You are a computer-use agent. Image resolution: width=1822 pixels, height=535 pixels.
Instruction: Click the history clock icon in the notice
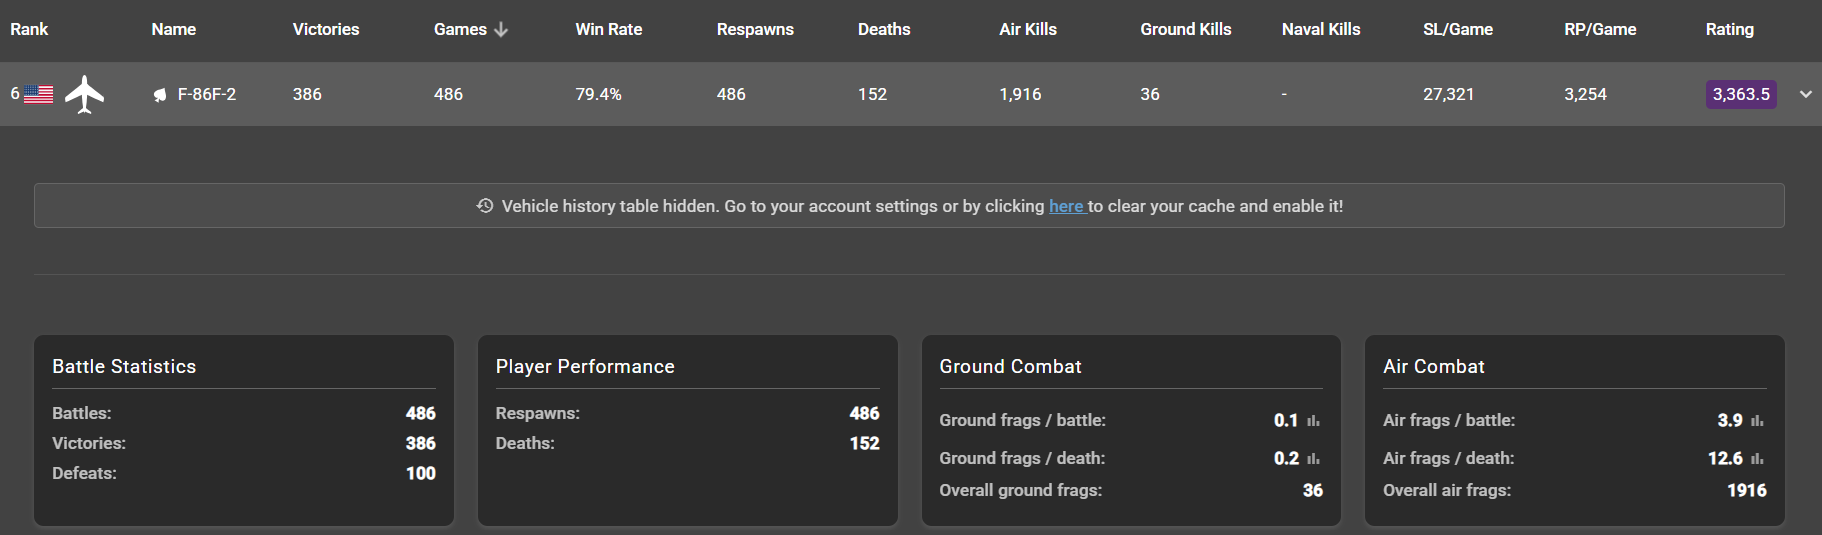coord(485,206)
